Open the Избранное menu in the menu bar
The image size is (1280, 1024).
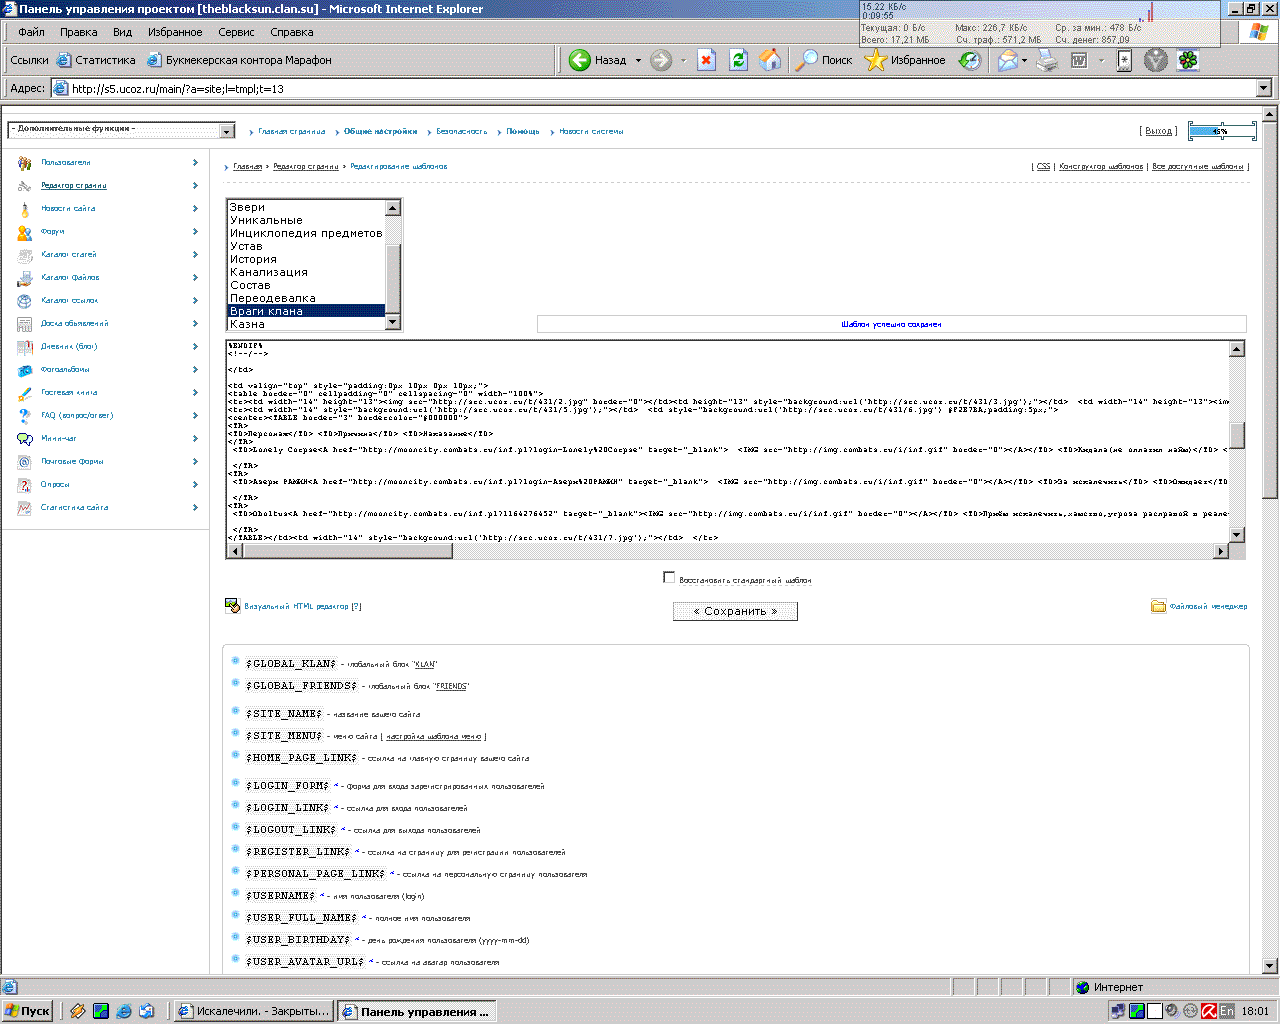[175, 32]
